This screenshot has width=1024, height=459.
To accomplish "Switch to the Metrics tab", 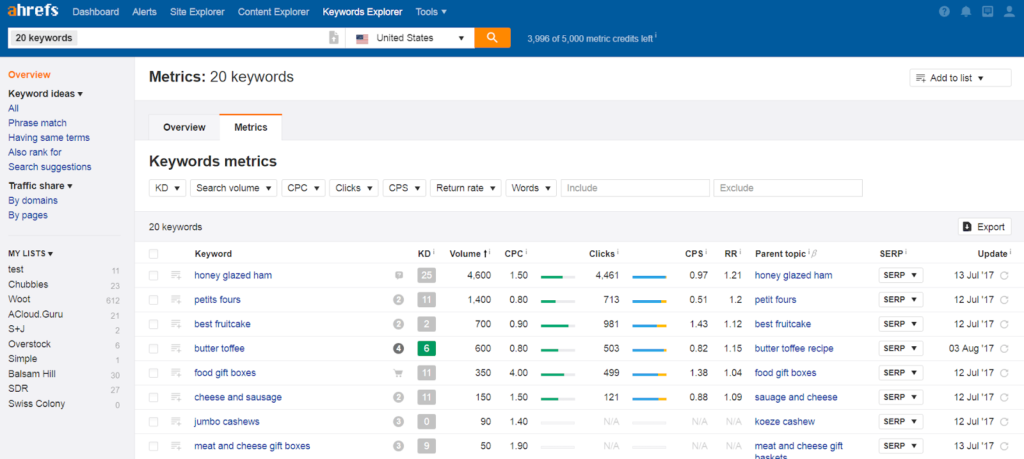I will tap(251, 127).
